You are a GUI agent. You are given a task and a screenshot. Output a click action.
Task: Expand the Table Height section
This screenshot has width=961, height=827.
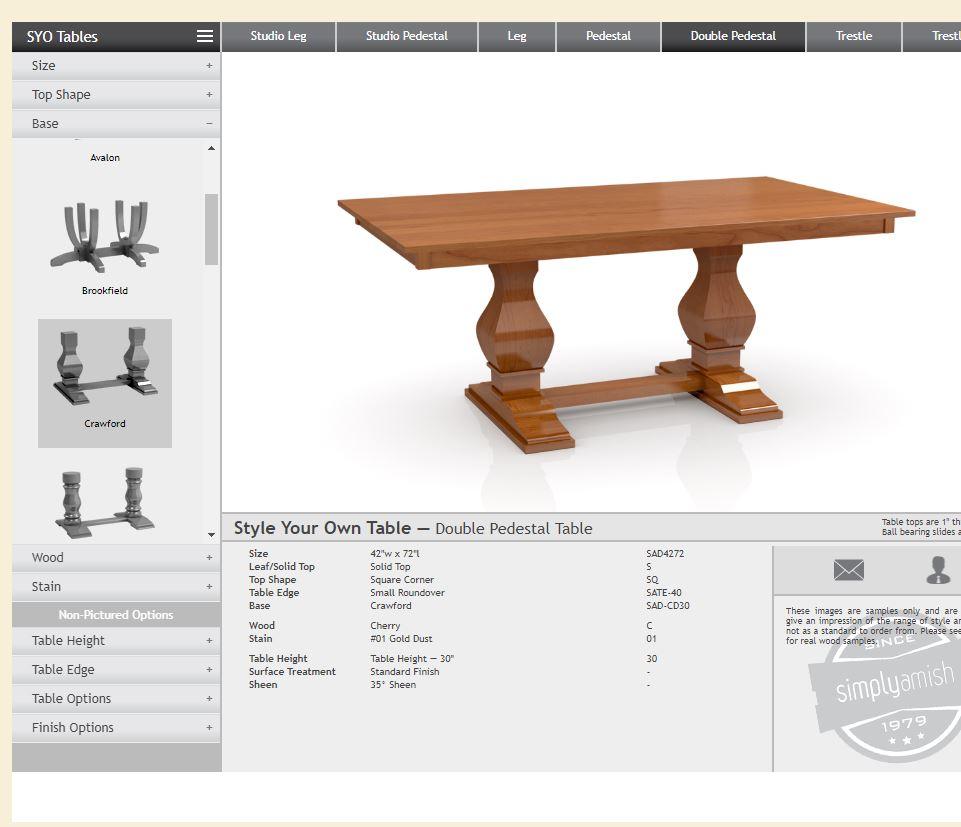[x=115, y=640]
